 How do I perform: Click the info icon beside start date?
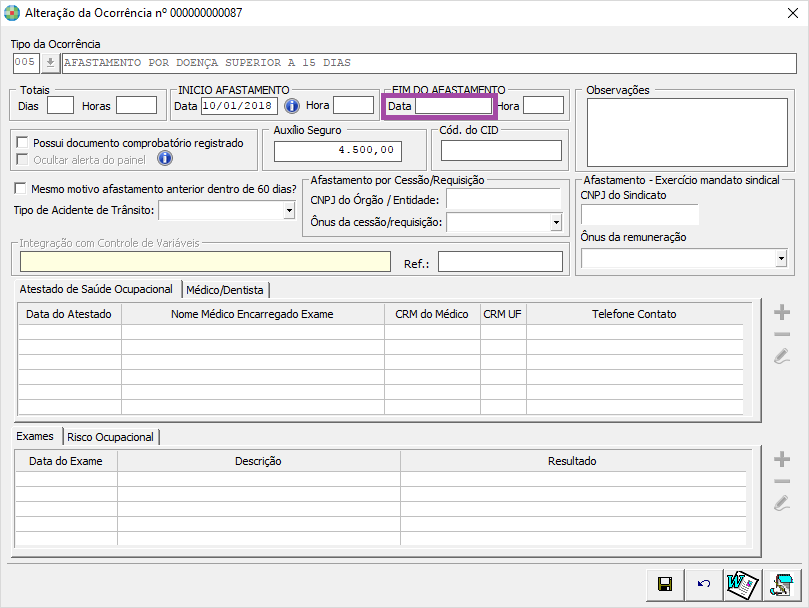(x=292, y=105)
